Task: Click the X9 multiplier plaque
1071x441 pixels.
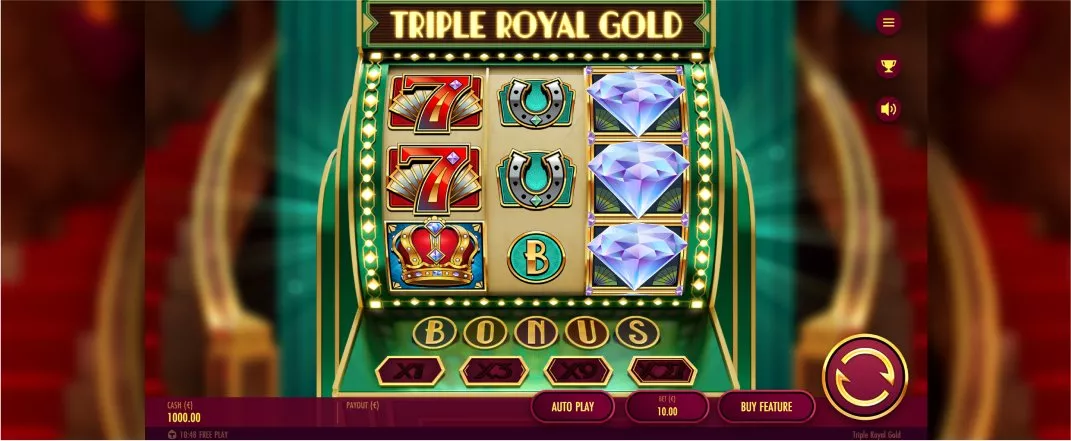Action: 578,371
